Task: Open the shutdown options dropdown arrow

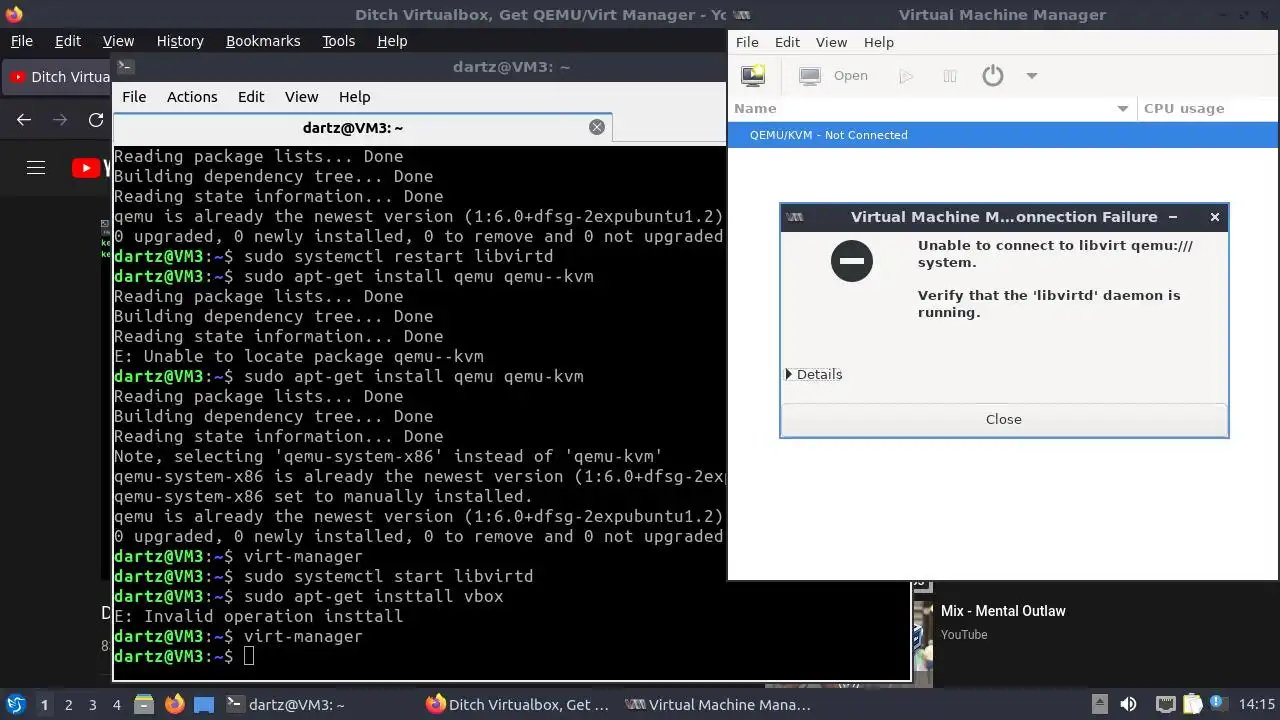Action: coord(1032,76)
